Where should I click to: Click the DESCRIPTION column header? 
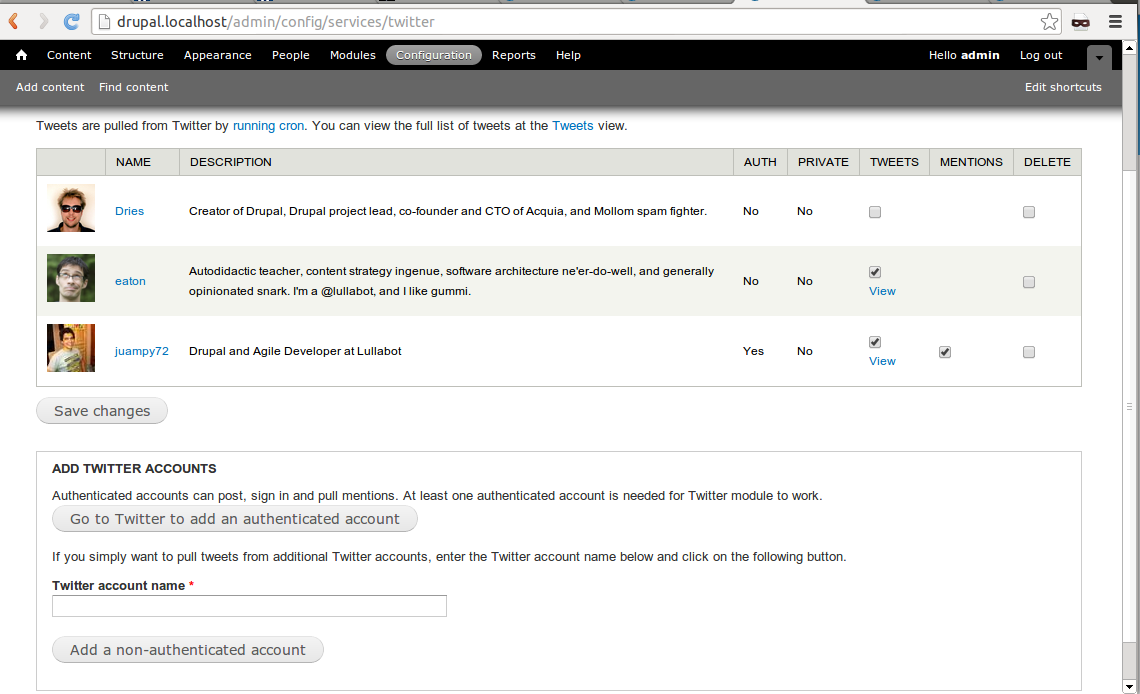click(x=230, y=162)
